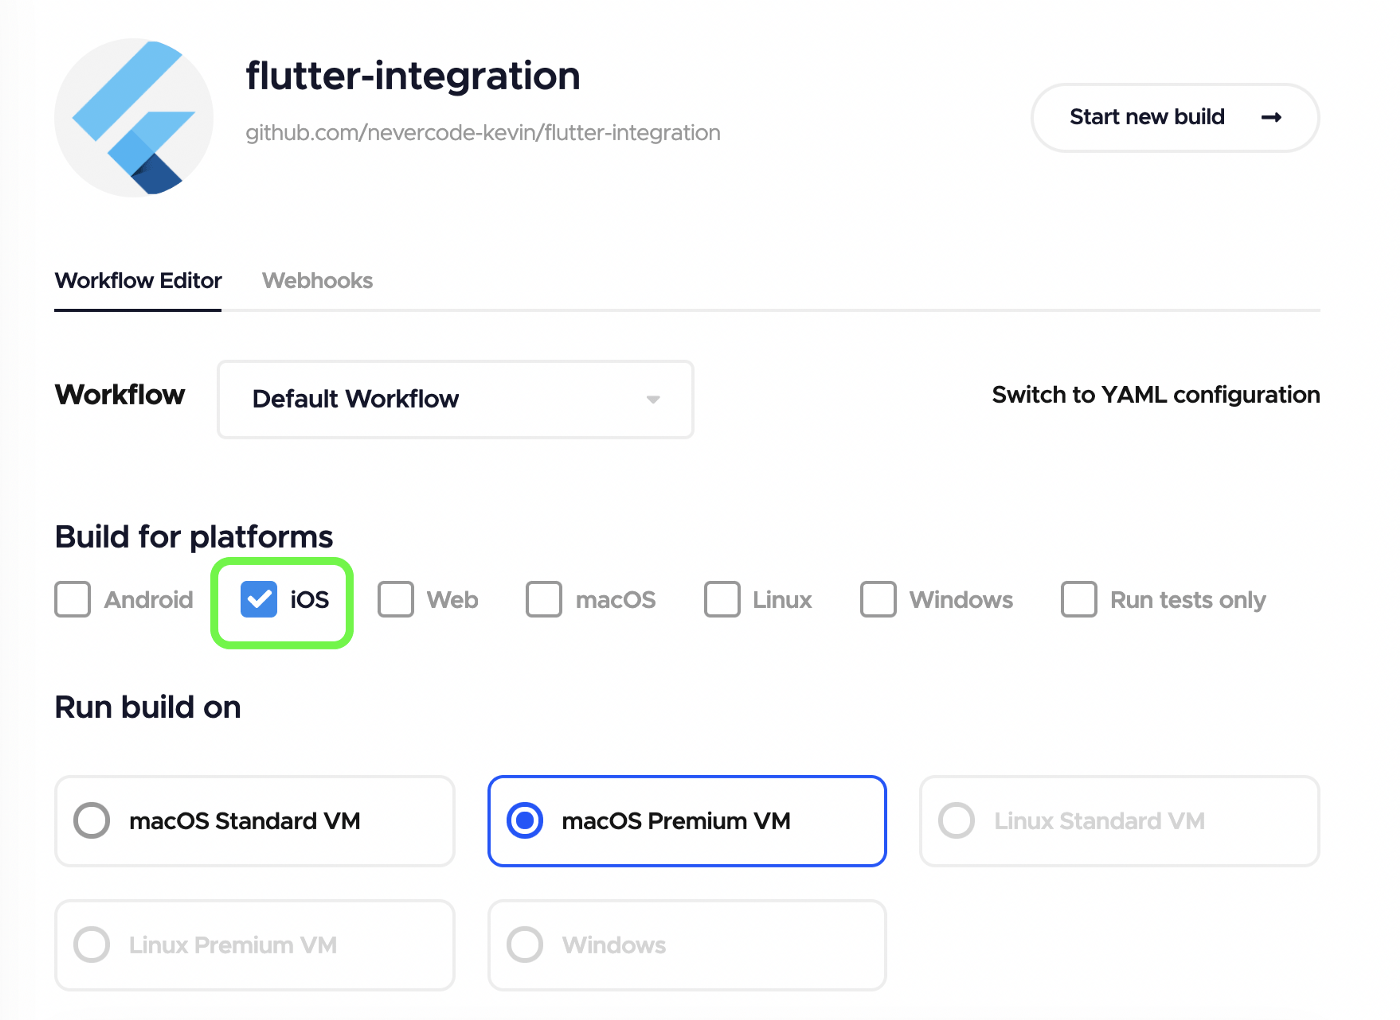
Task: Click the arrow in Start new build
Action: pos(1271,117)
